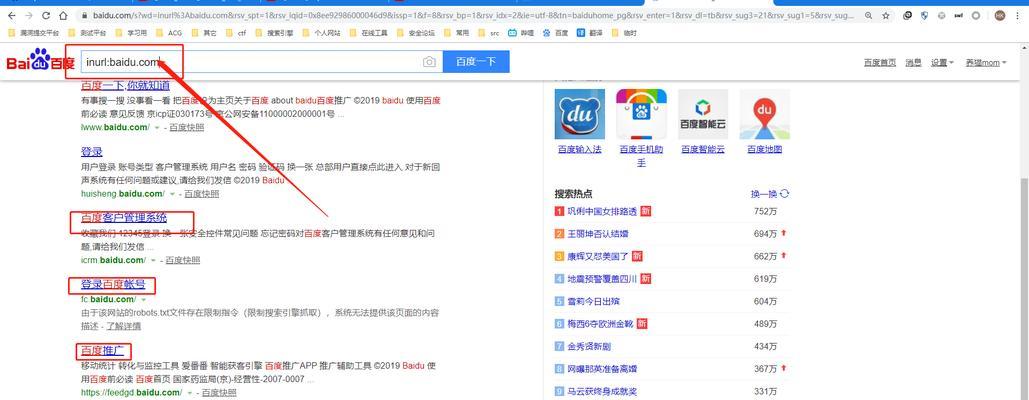Open the 百度推广 result title
Image resolution: width=1029 pixels, height=400 pixels.
click(x=102, y=351)
